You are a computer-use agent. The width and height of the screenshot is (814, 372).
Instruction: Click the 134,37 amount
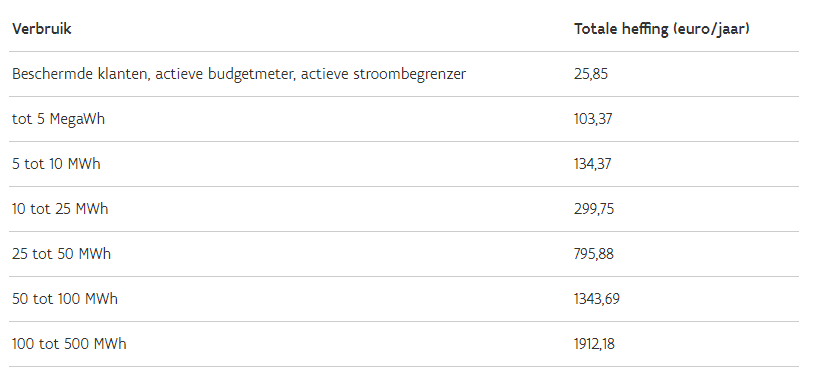coord(593,164)
